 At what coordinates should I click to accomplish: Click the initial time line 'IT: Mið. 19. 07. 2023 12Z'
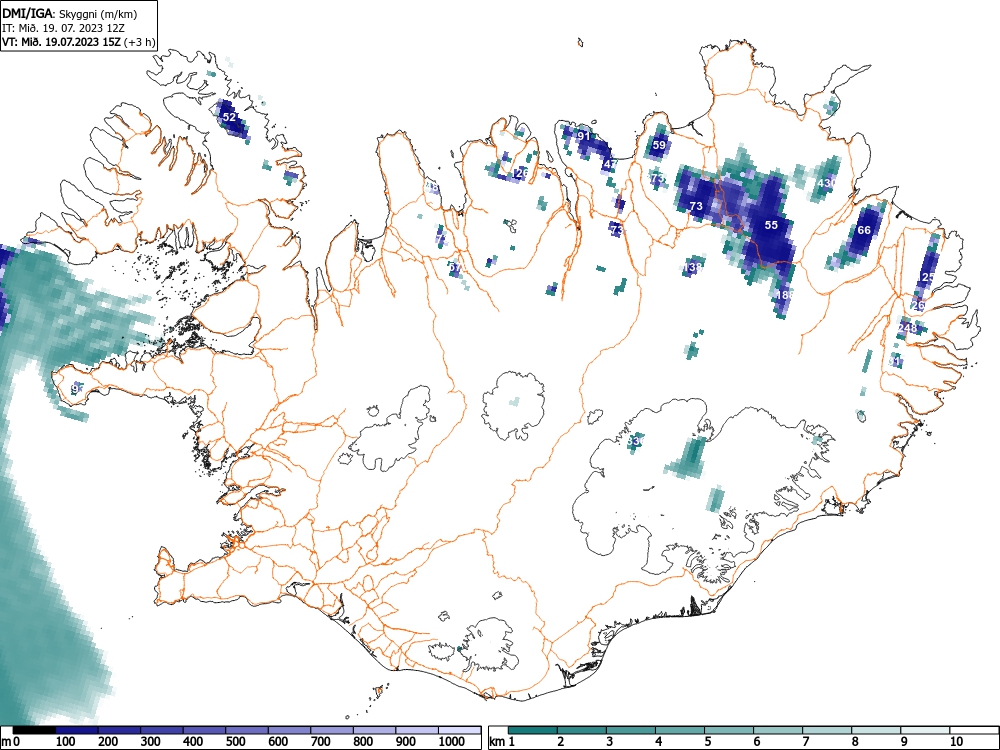(63, 28)
